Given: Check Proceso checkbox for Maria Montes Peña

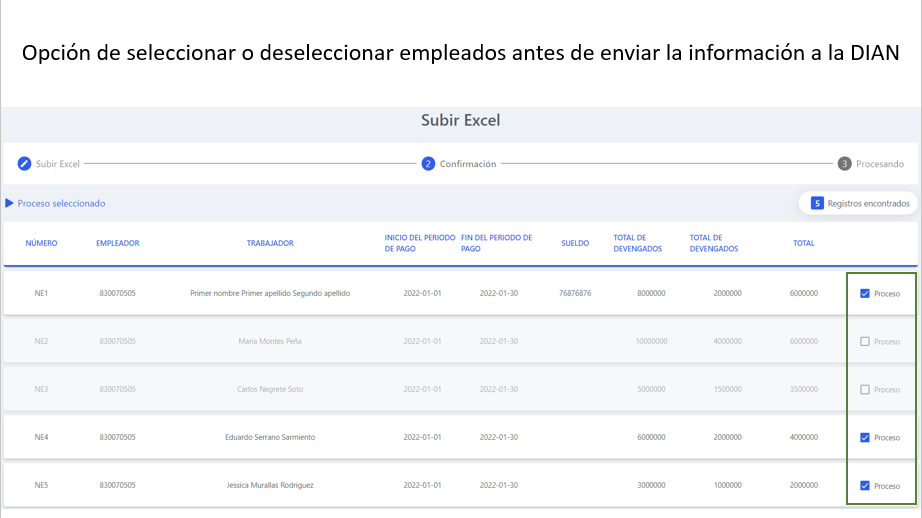Looking at the screenshot, I should tap(864, 342).
